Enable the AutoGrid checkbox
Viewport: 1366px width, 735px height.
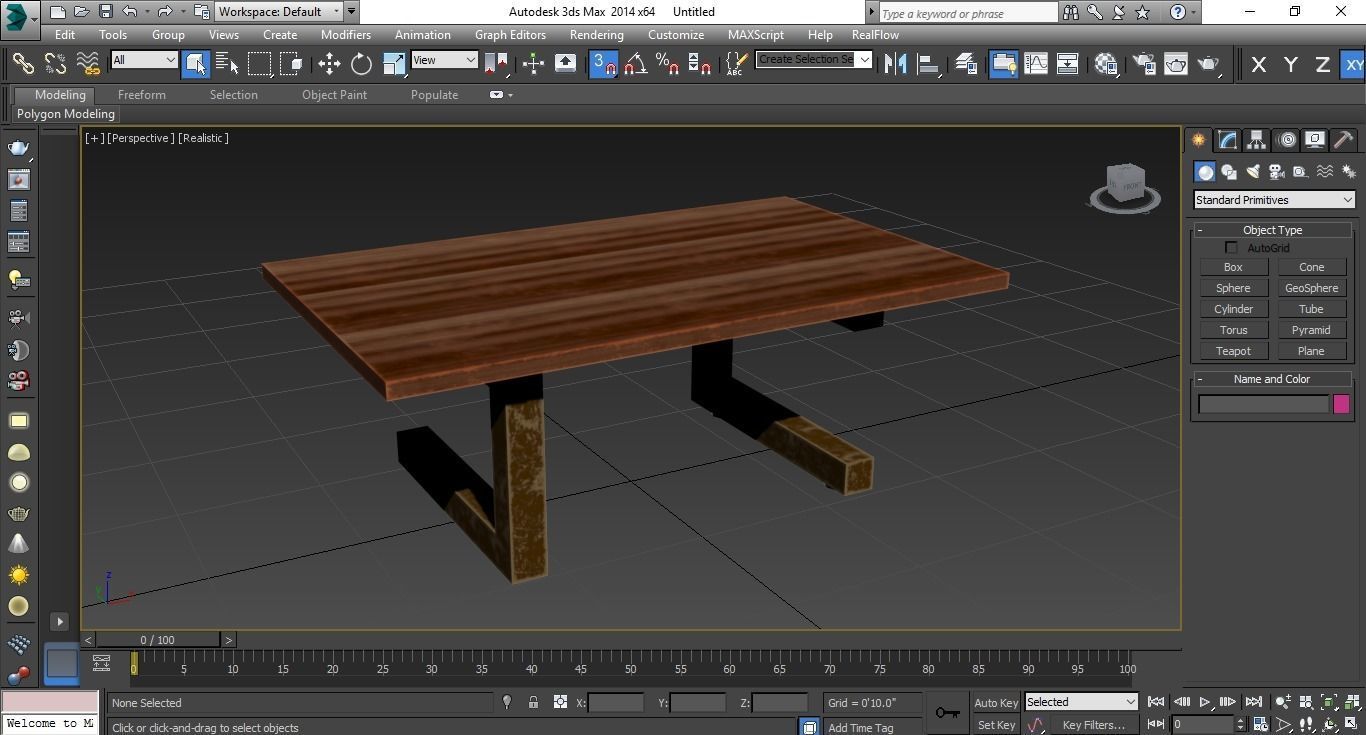1232,248
